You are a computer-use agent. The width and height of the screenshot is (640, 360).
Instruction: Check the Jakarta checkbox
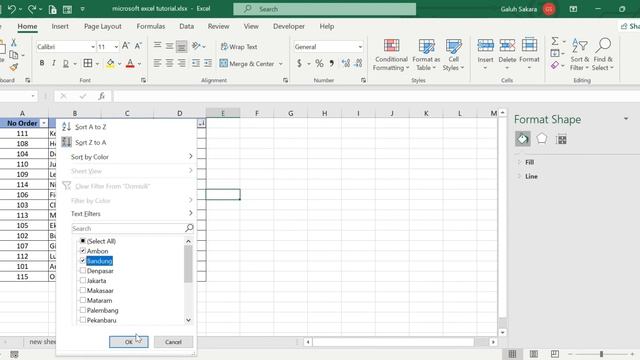coord(83,280)
